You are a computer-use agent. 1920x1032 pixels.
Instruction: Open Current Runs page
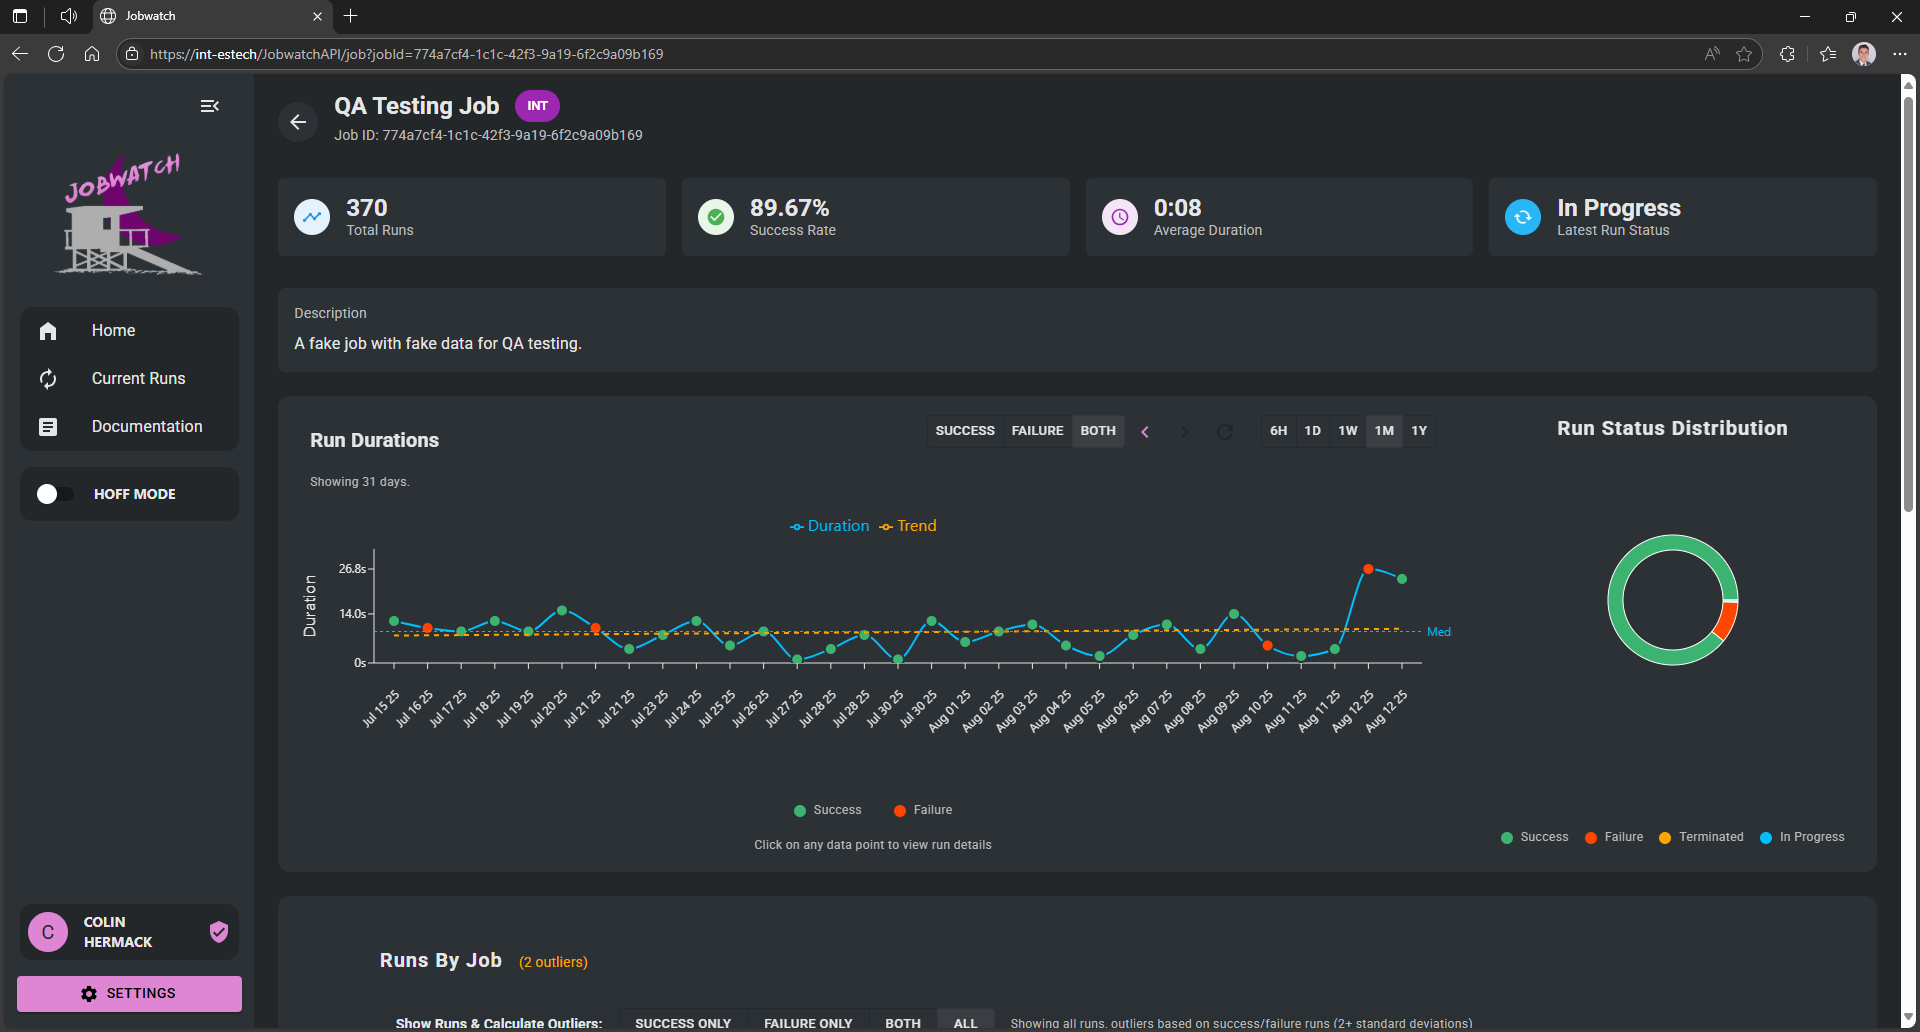(x=138, y=379)
